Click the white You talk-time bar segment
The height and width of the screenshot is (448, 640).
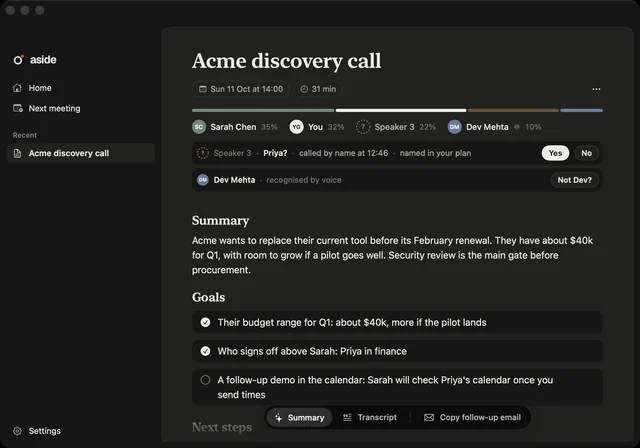pyautogui.click(x=401, y=110)
